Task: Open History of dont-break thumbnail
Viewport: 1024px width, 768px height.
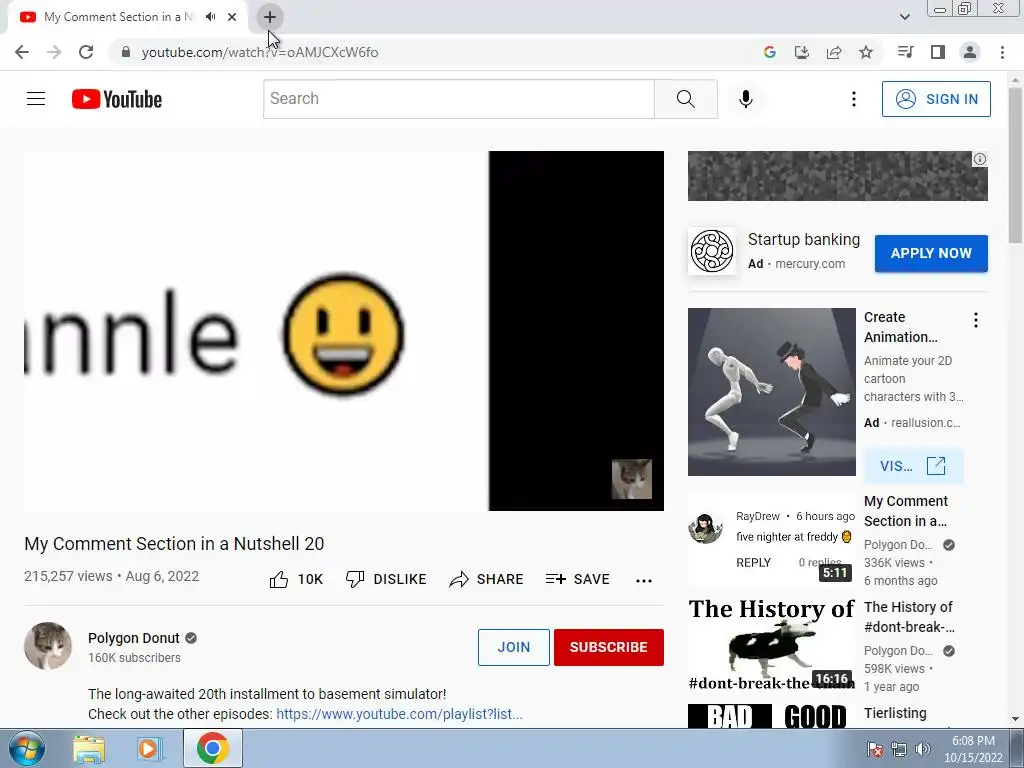Action: 771,647
